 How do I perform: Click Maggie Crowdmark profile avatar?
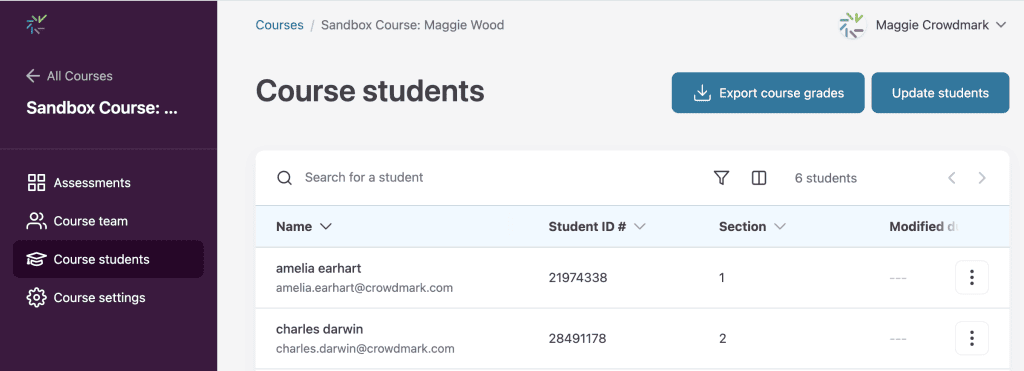(852, 25)
